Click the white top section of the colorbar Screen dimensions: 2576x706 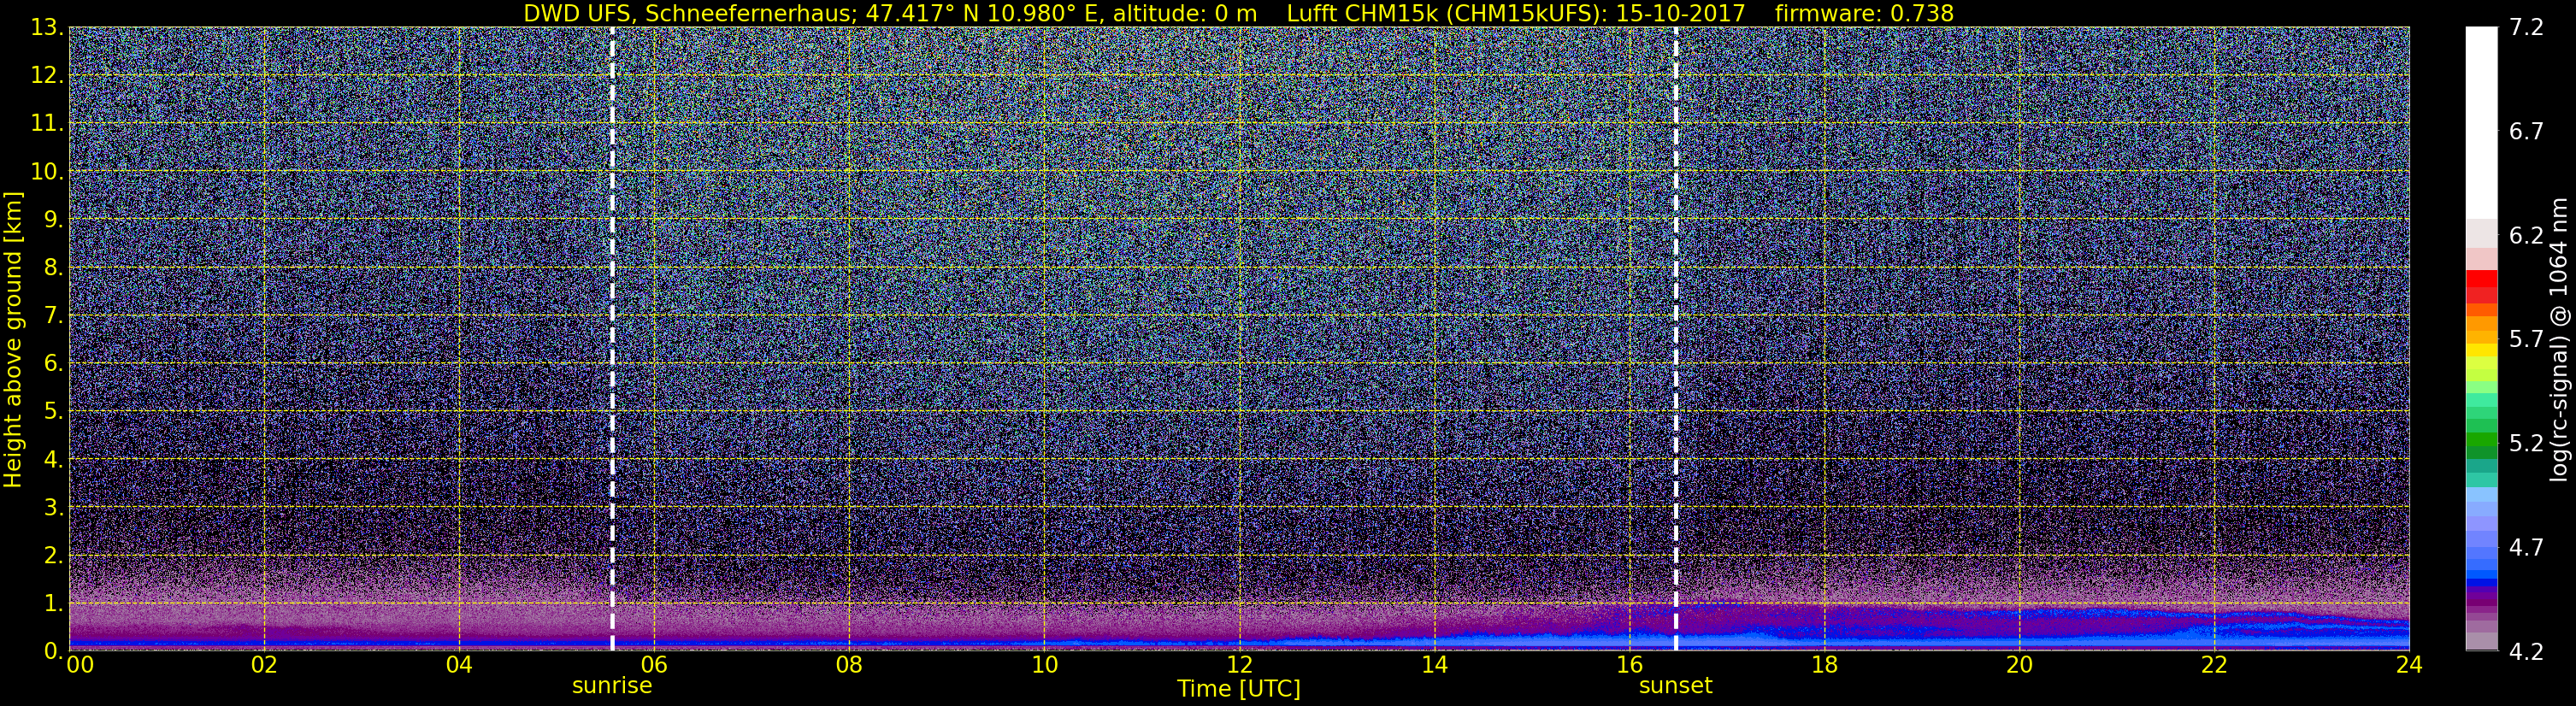[2481, 122]
